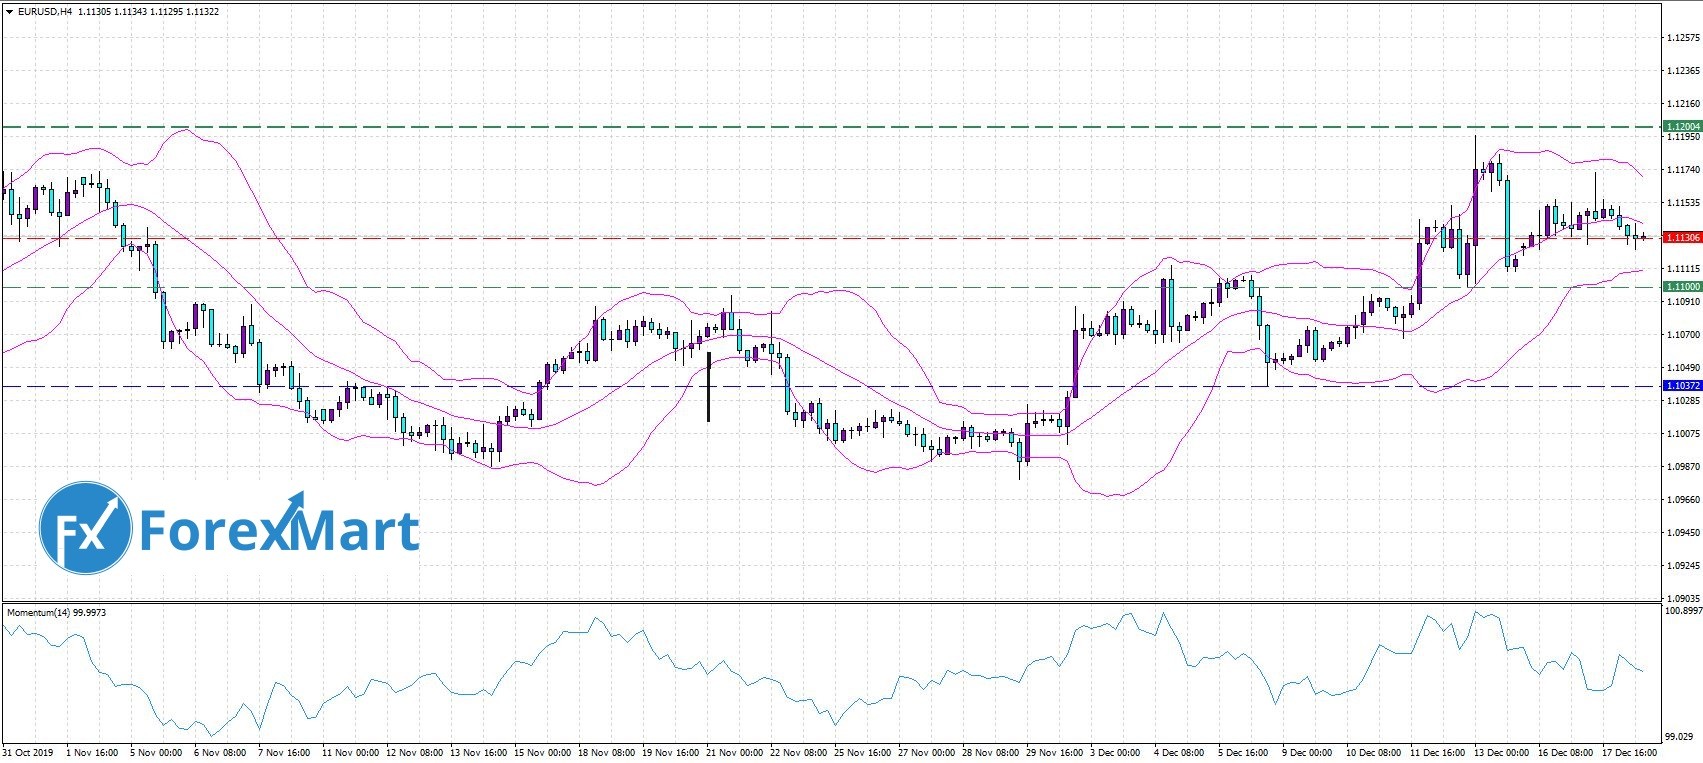1703x763 pixels.
Task: Click the 13 Dec 00:00 time axis label
Action: click(1503, 752)
